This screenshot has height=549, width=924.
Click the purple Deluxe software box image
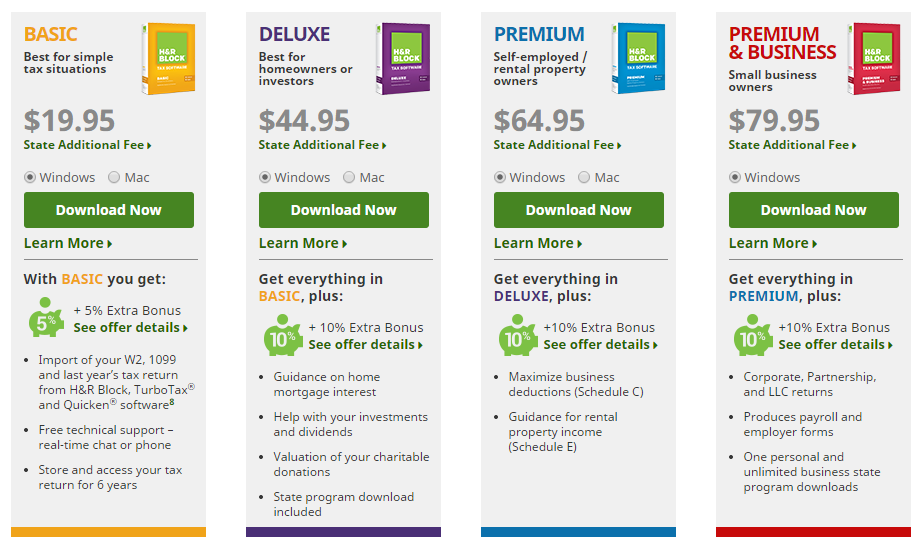(x=403, y=58)
